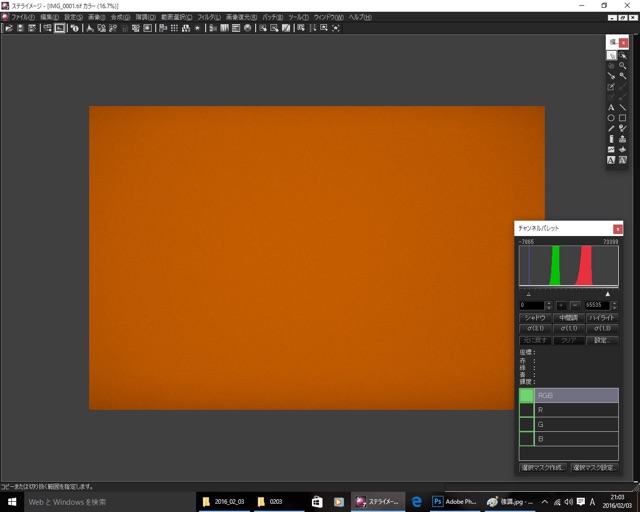The height and width of the screenshot is (512, 640).
Task: Select the Text tool in tool palette
Action: [611, 107]
